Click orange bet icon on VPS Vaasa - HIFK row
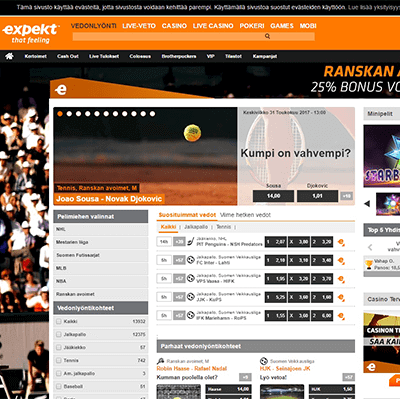This screenshot has width=400, height=400. (341, 279)
